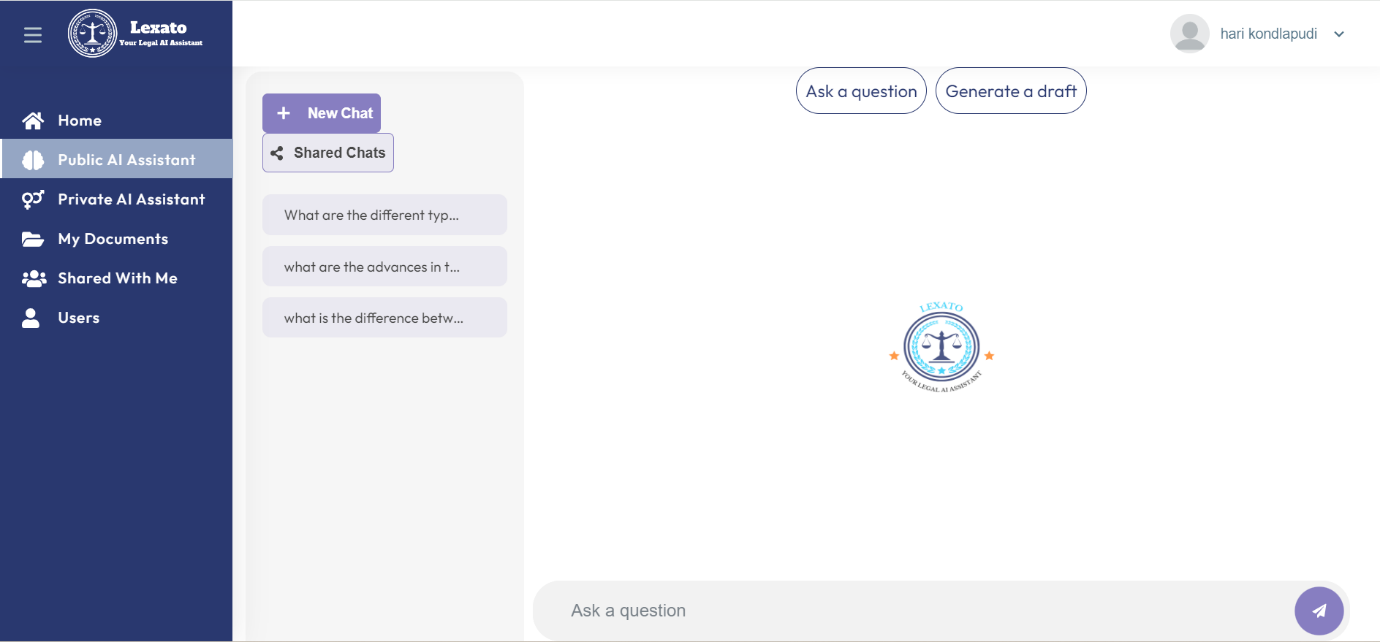Select the Users person icon

(31, 317)
